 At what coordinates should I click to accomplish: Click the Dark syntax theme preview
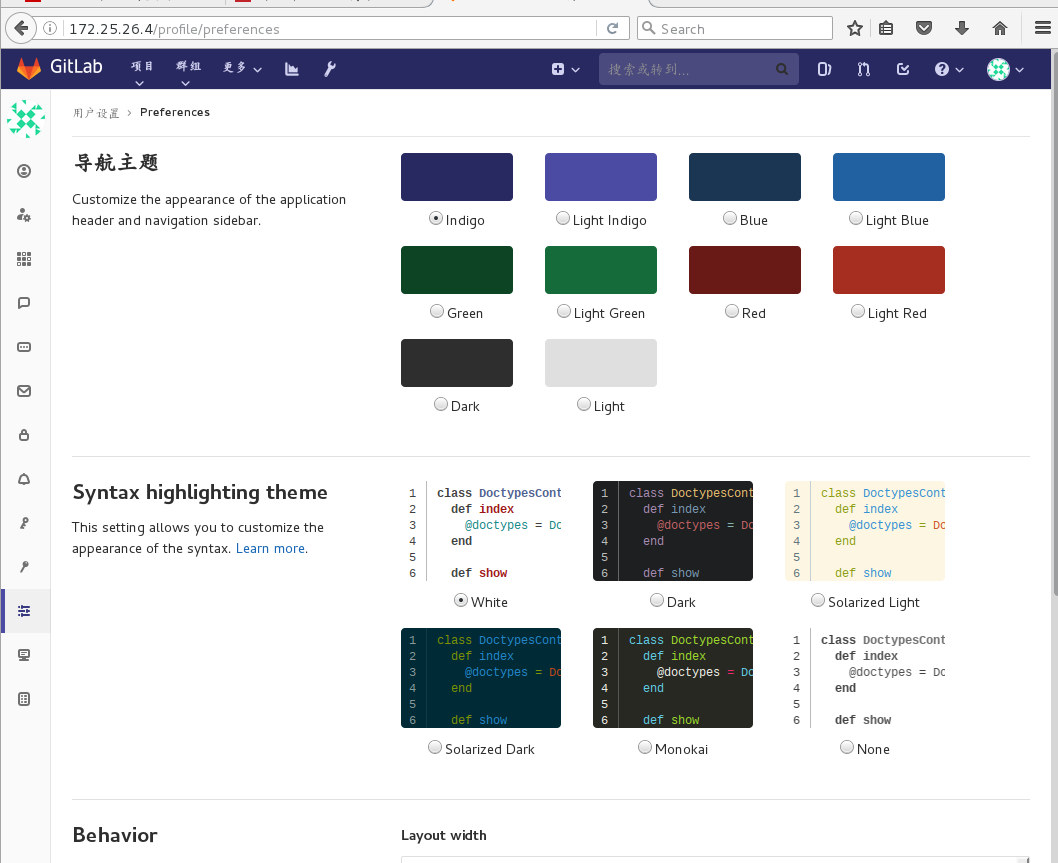pyautogui.click(x=673, y=531)
